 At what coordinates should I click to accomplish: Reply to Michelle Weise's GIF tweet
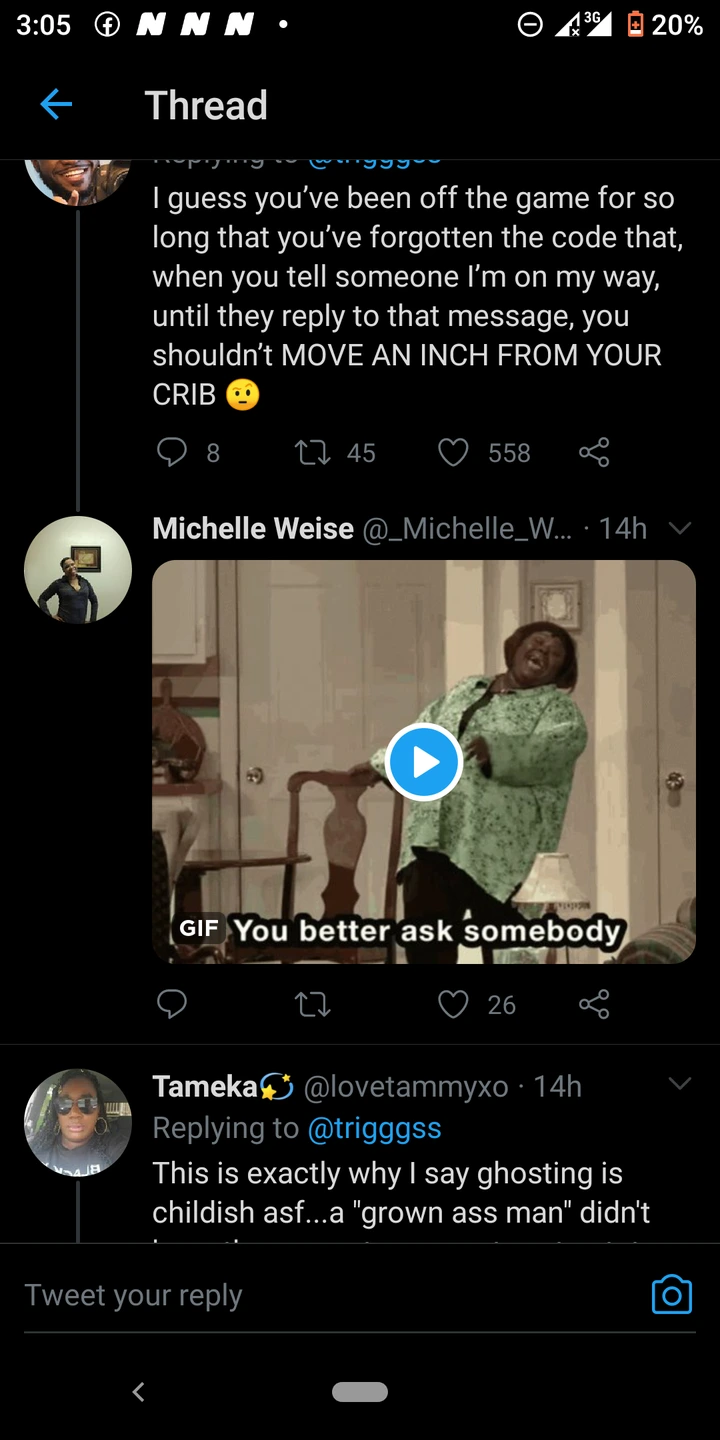172,1004
